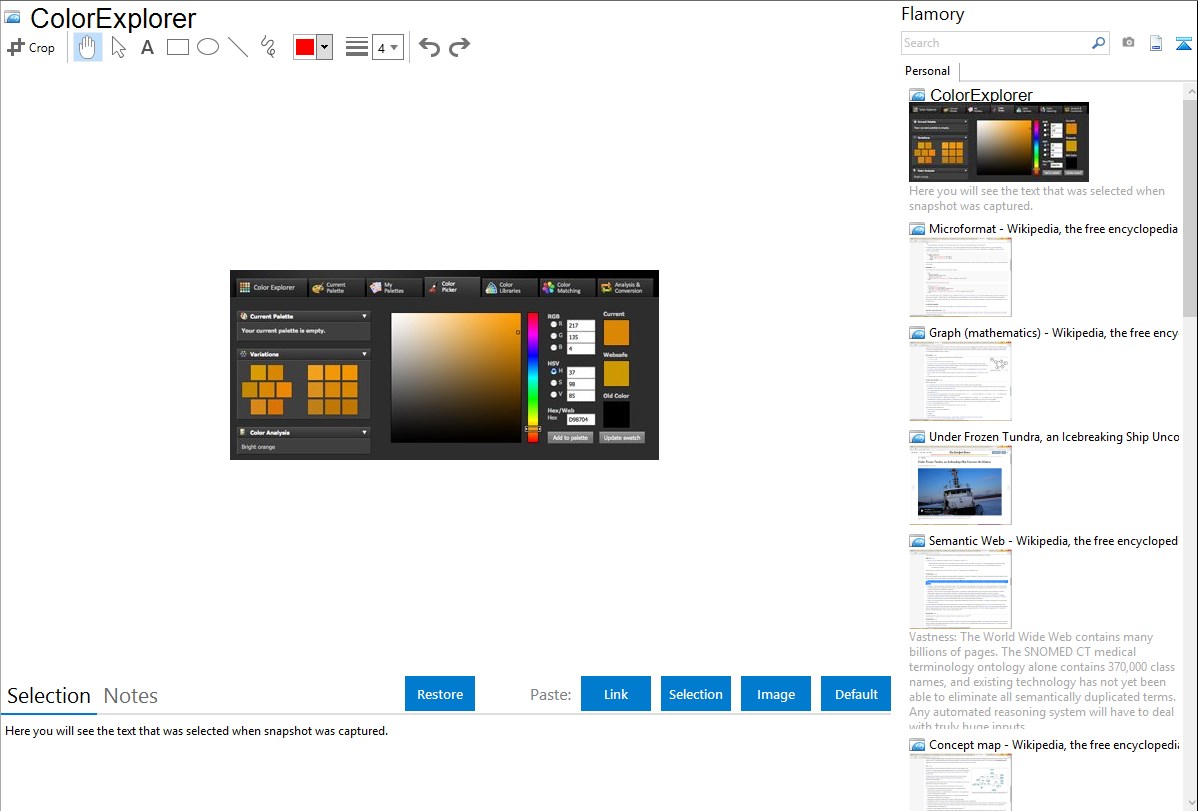The width and height of the screenshot is (1198, 811).
Task: Open the Color Libraries tab in large preview
Action: coord(508,287)
